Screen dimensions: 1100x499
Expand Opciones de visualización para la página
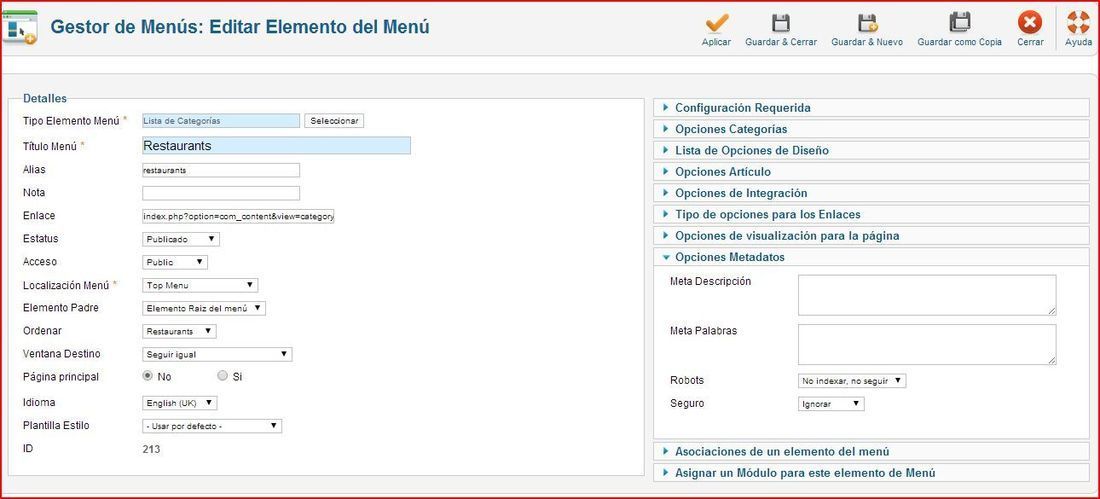pyautogui.click(x=871, y=236)
